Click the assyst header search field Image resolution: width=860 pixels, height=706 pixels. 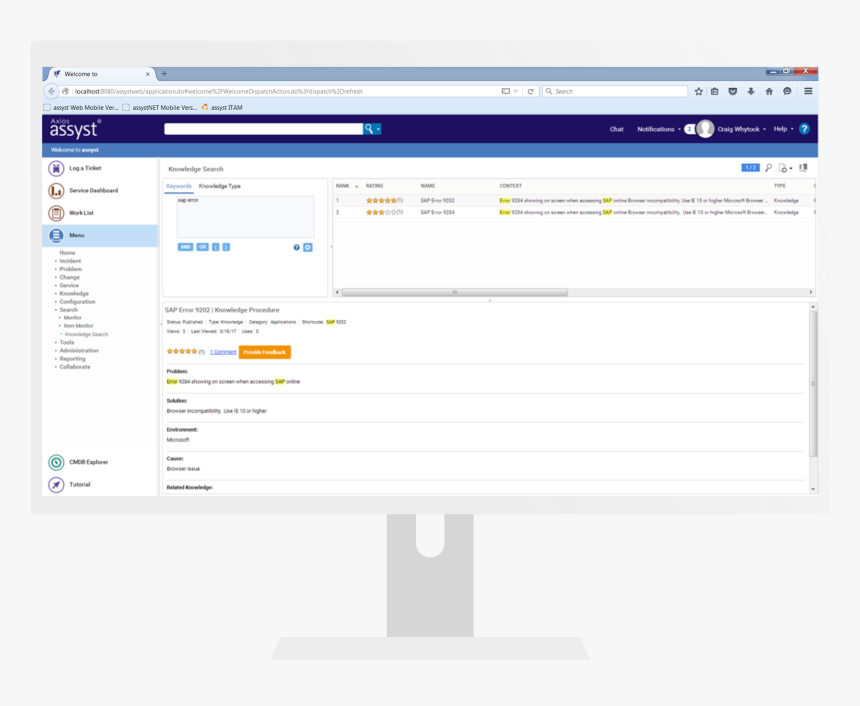tap(263, 129)
